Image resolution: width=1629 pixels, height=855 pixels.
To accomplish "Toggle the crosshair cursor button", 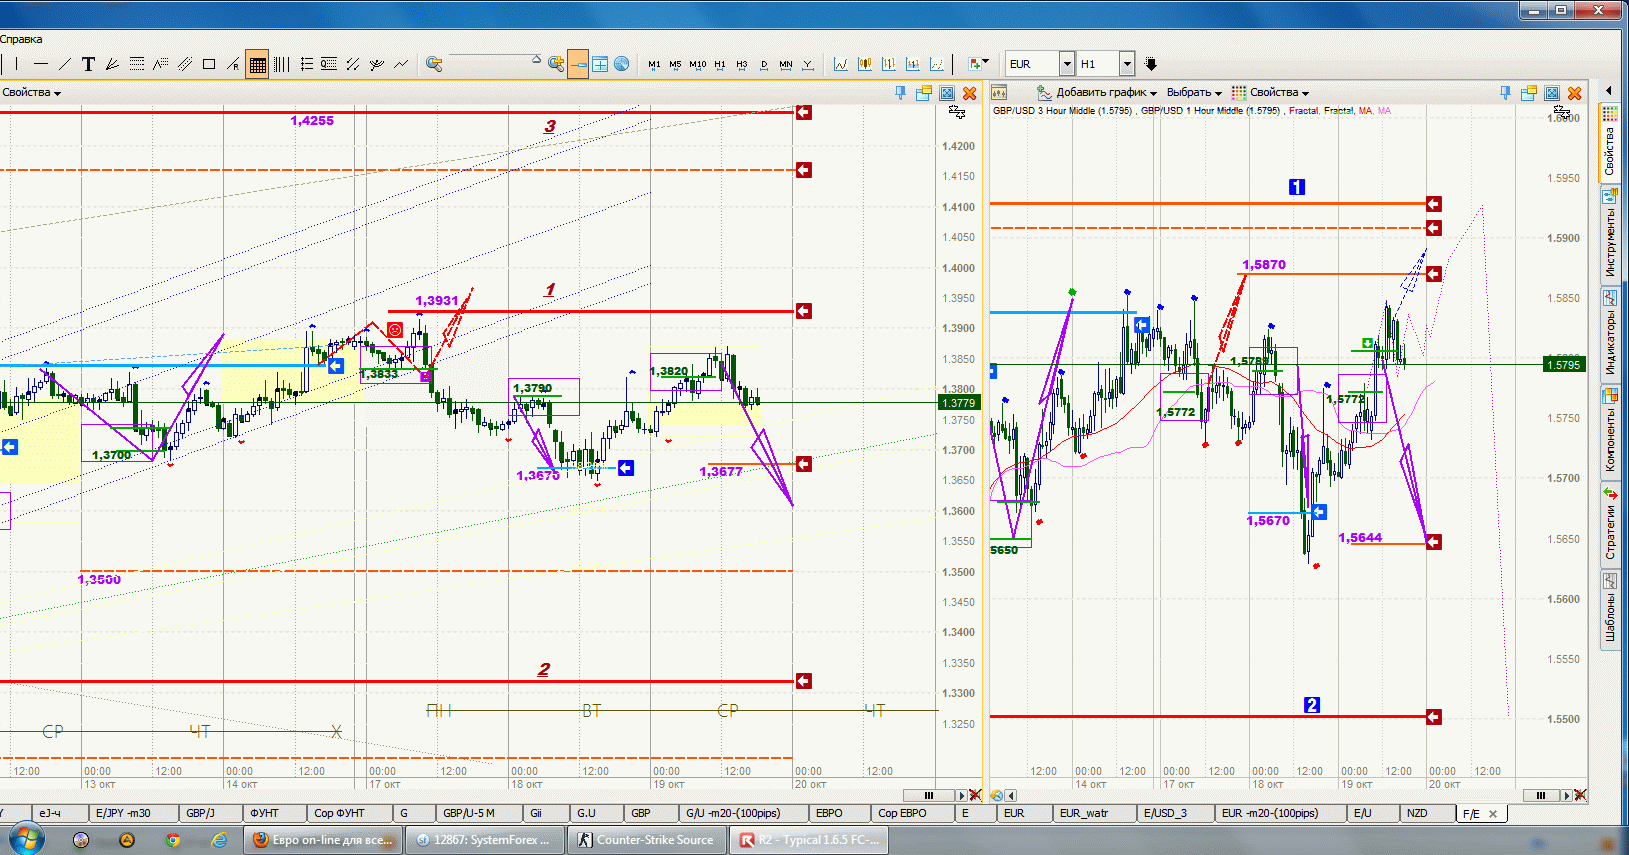I will (x=600, y=64).
